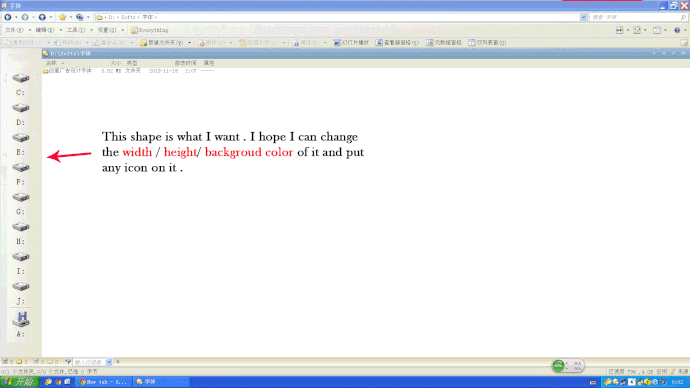Switch to the browser New tab taskbar button
Screen dimensions: 690x388
[x=103, y=382]
